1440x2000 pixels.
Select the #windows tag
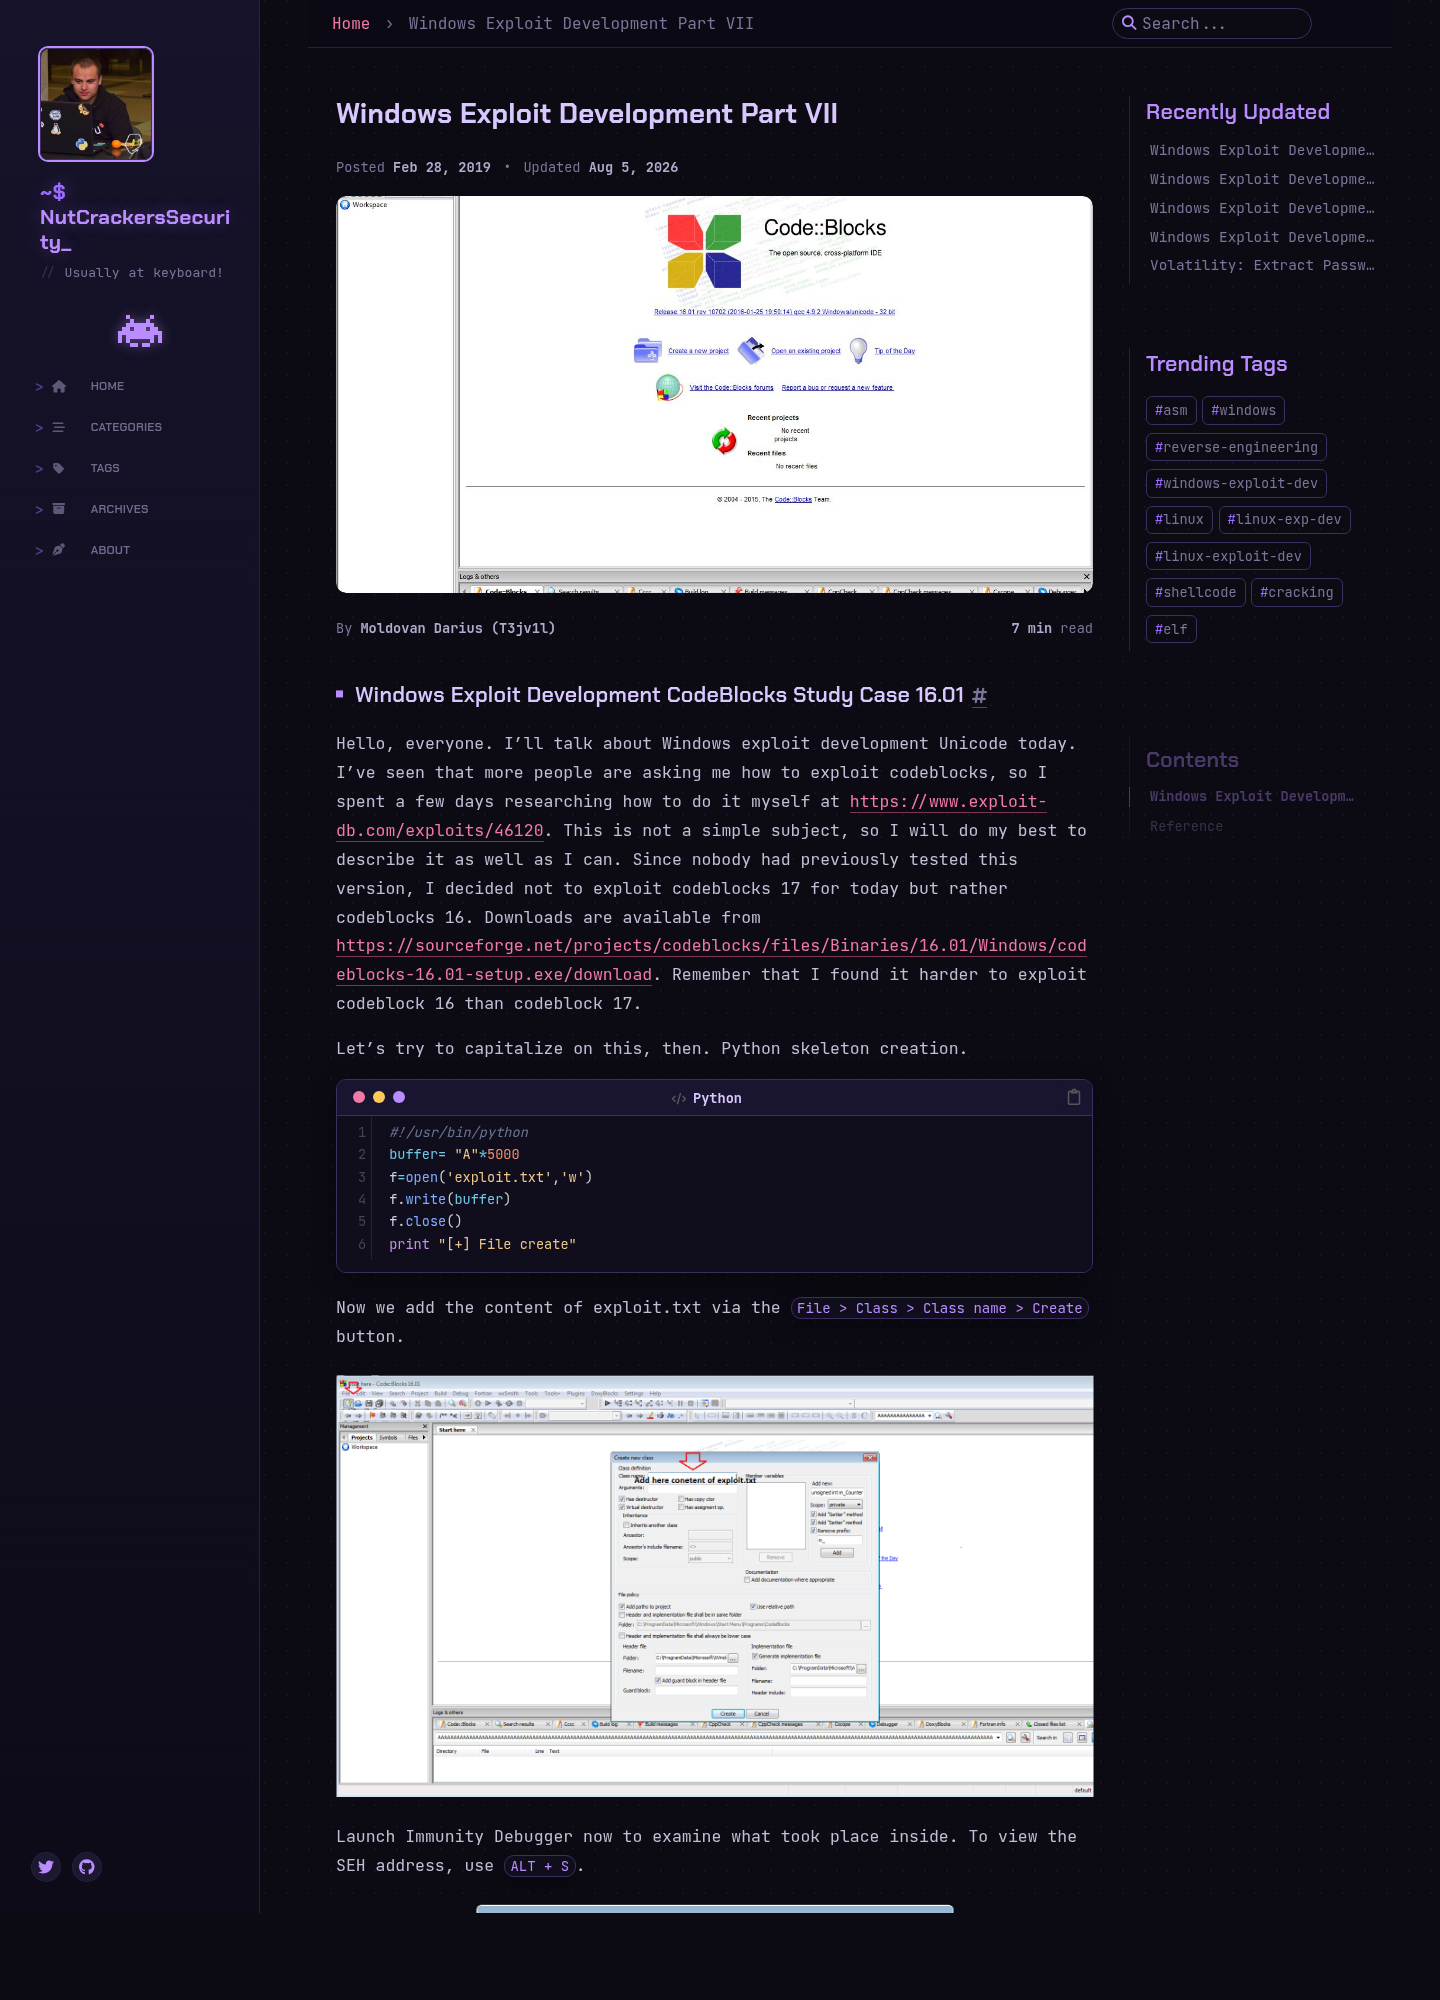(x=1243, y=410)
